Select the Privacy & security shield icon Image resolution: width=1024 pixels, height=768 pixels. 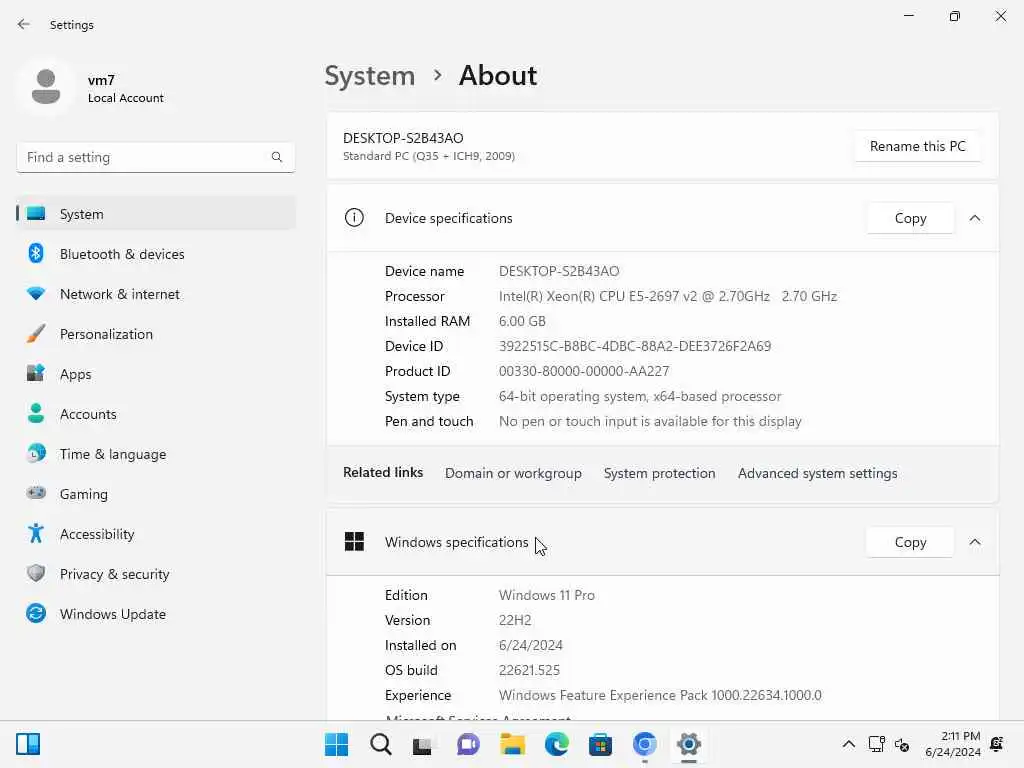coord(36,573)
